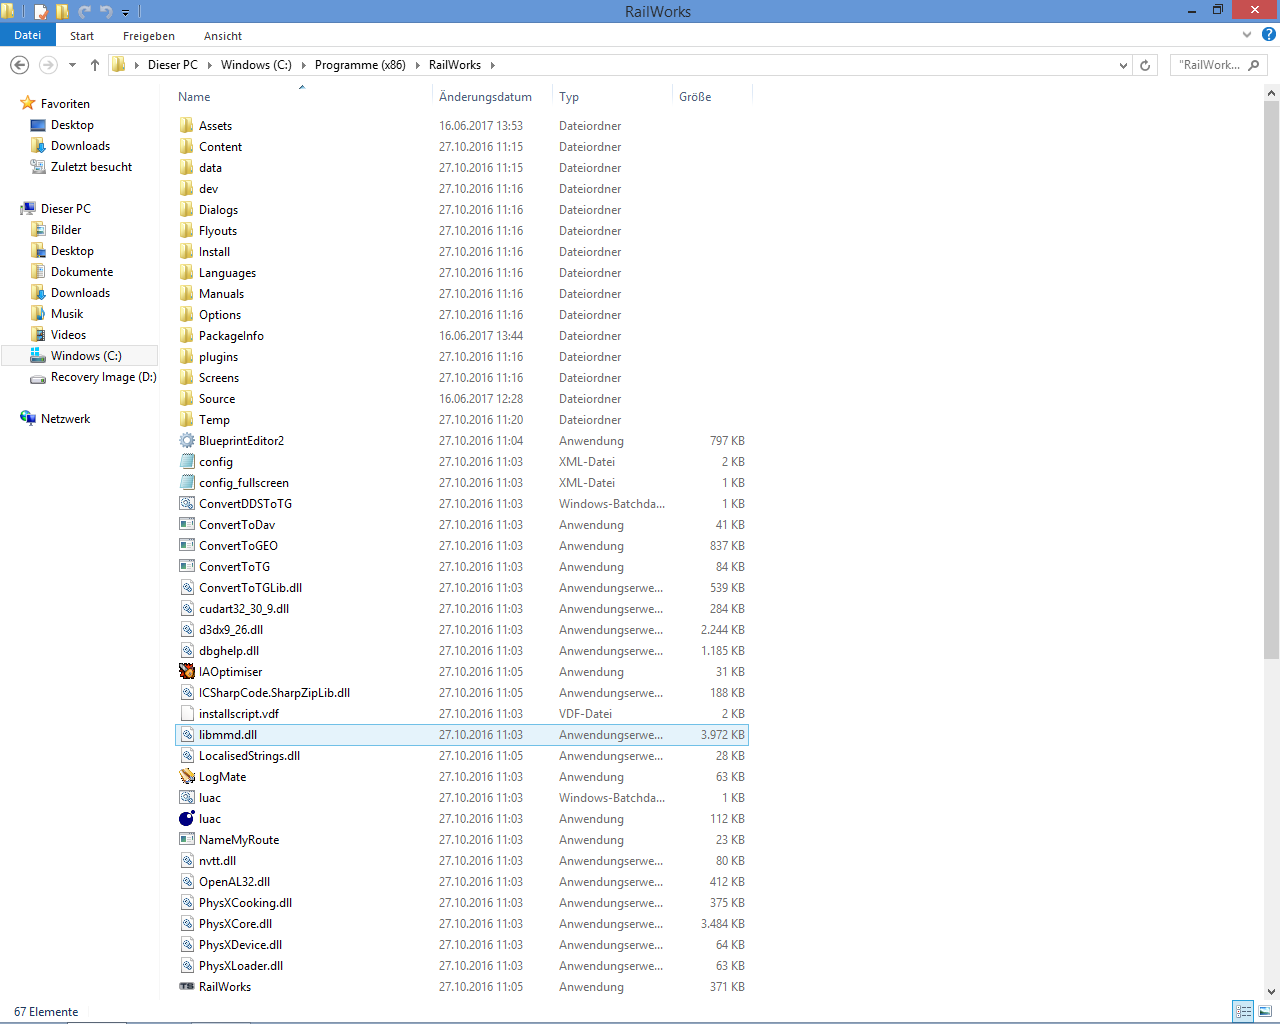Click the Assets folder icon

(187, 126)
